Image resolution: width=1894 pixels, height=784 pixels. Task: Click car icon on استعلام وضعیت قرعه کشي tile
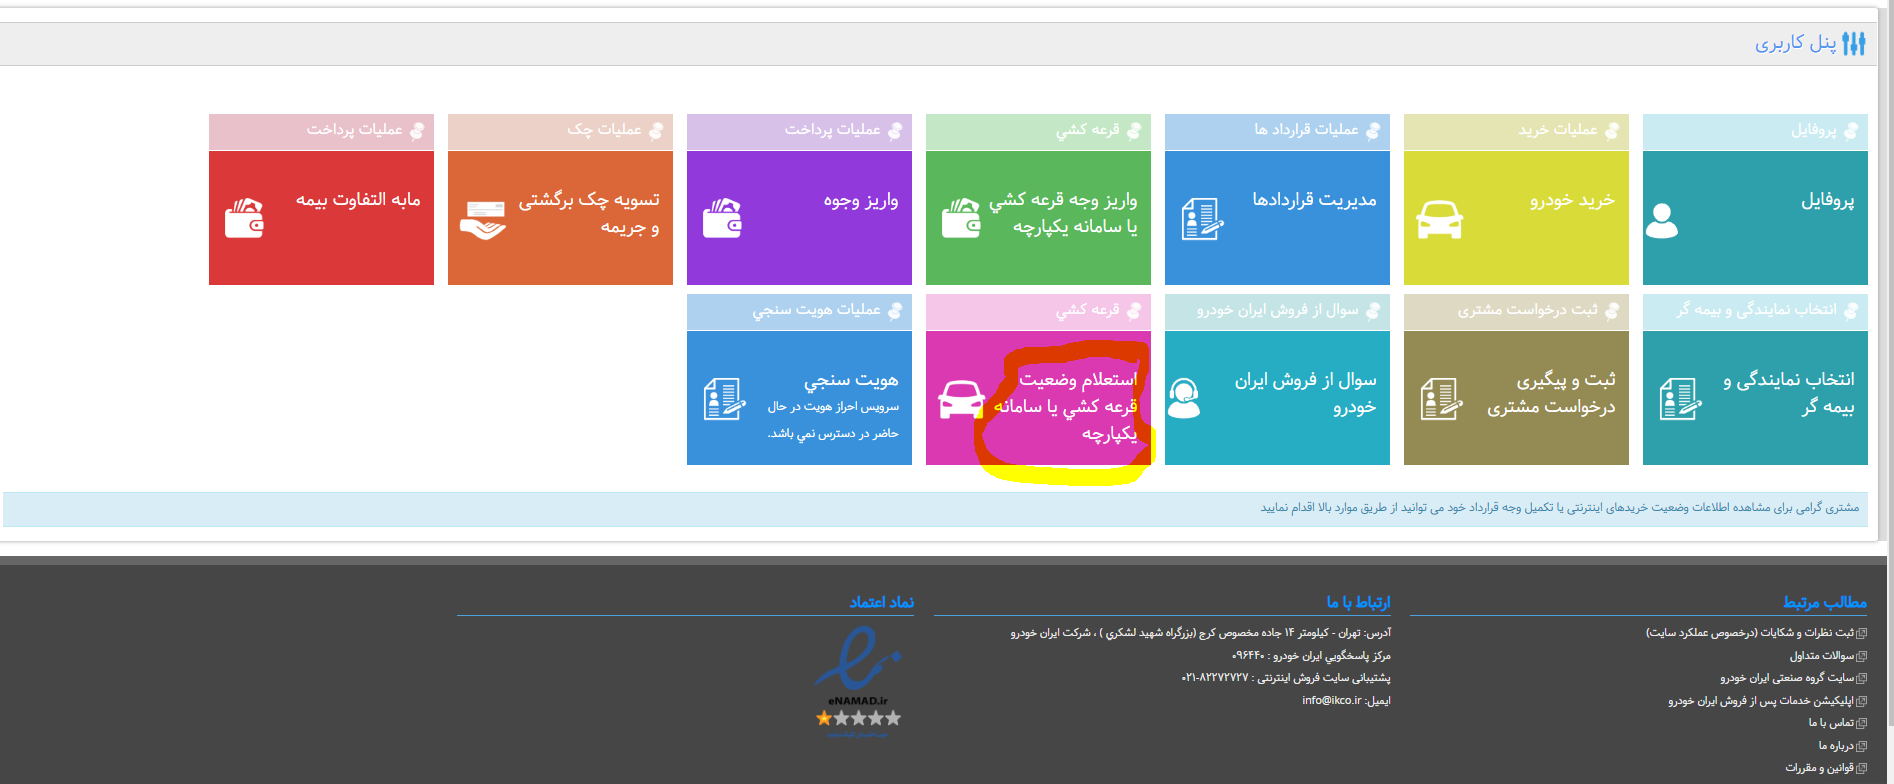pos(961,400)
